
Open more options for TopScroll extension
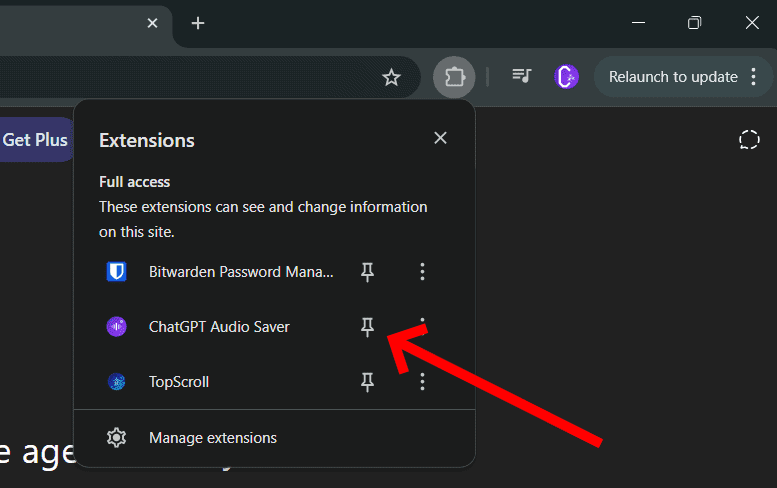(422, 382)
